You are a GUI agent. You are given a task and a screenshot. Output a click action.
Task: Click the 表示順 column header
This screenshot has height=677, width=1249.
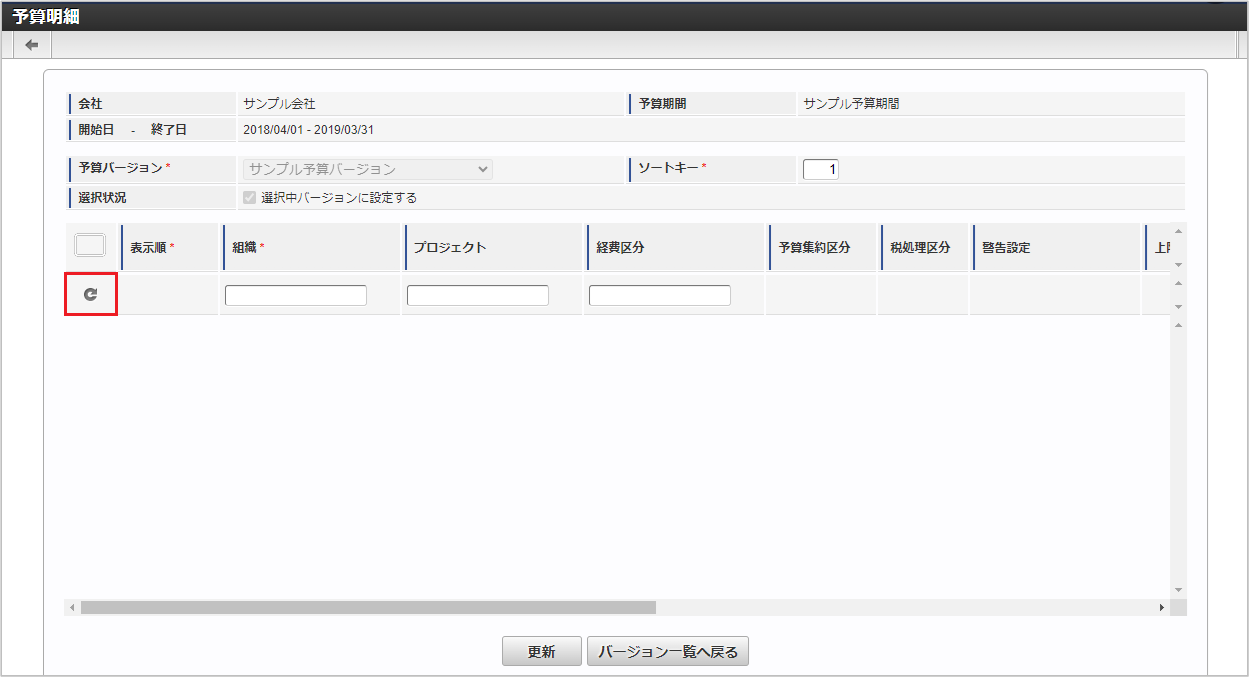170,247
